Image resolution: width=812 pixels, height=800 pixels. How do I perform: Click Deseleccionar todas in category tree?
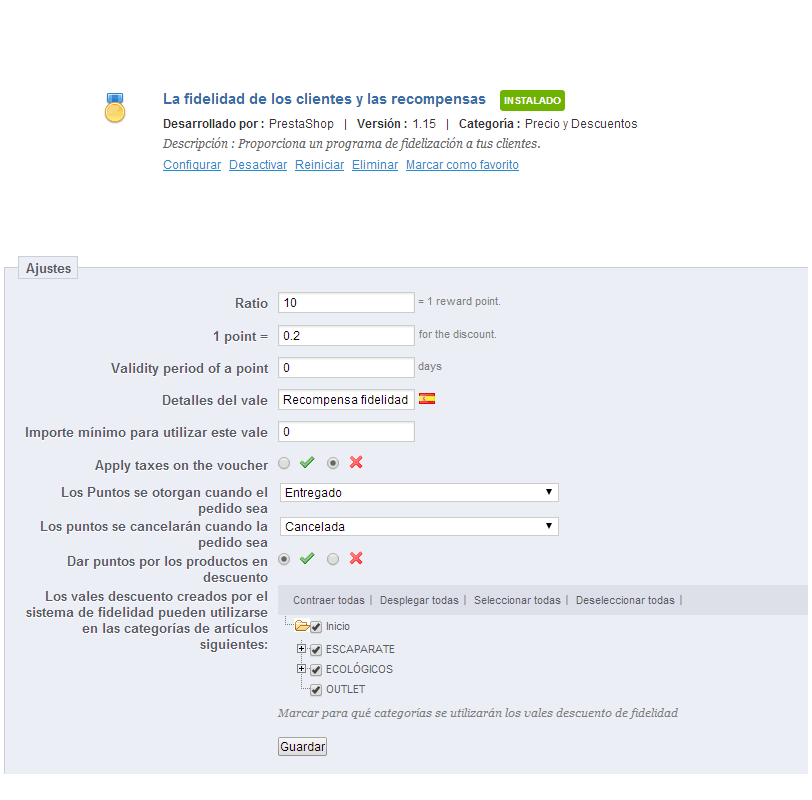click(x=625, y=600)
